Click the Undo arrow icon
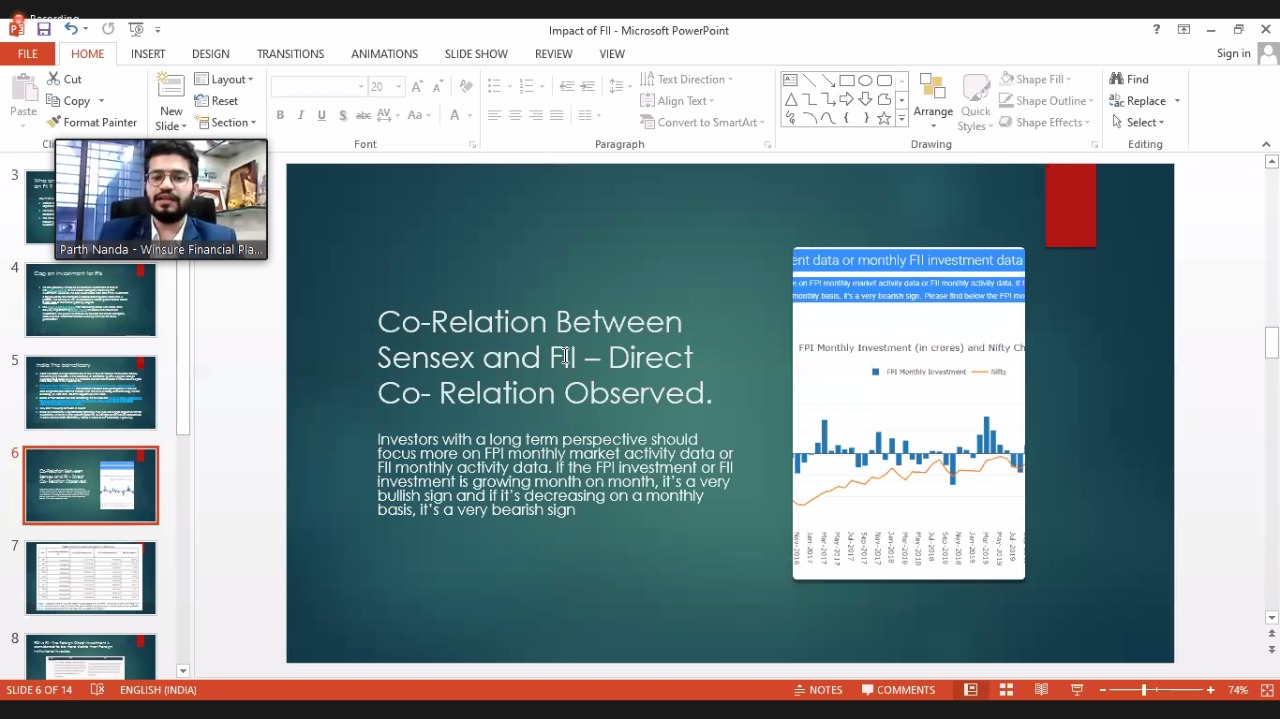Viewport: 1280px width, 719px height. pyautogui.click(x=70, y=30)
